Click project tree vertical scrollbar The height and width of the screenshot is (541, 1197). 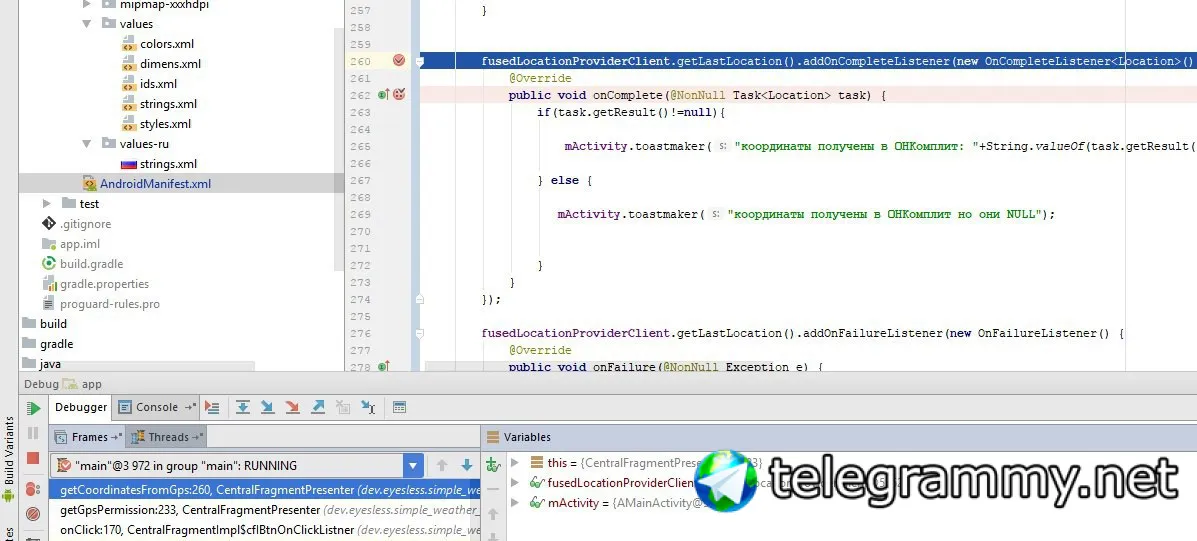[x=339, y=149]
